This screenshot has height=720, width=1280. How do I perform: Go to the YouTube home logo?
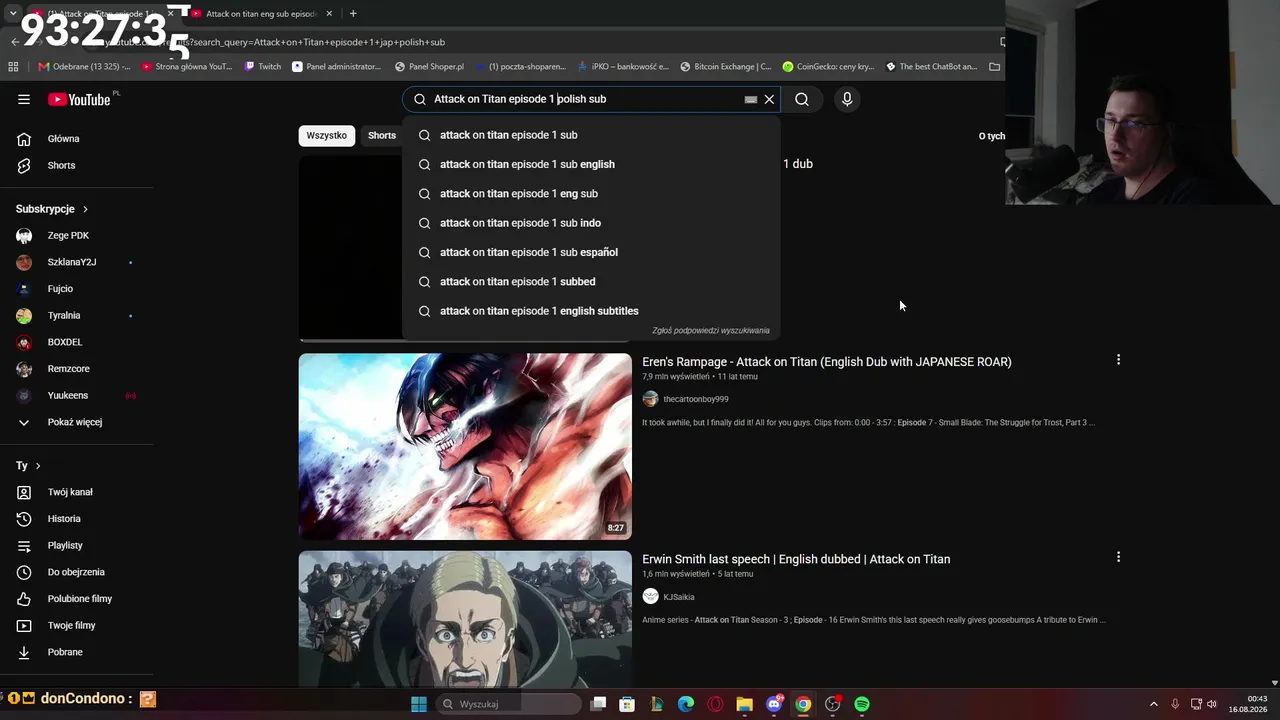pos(79,99)
